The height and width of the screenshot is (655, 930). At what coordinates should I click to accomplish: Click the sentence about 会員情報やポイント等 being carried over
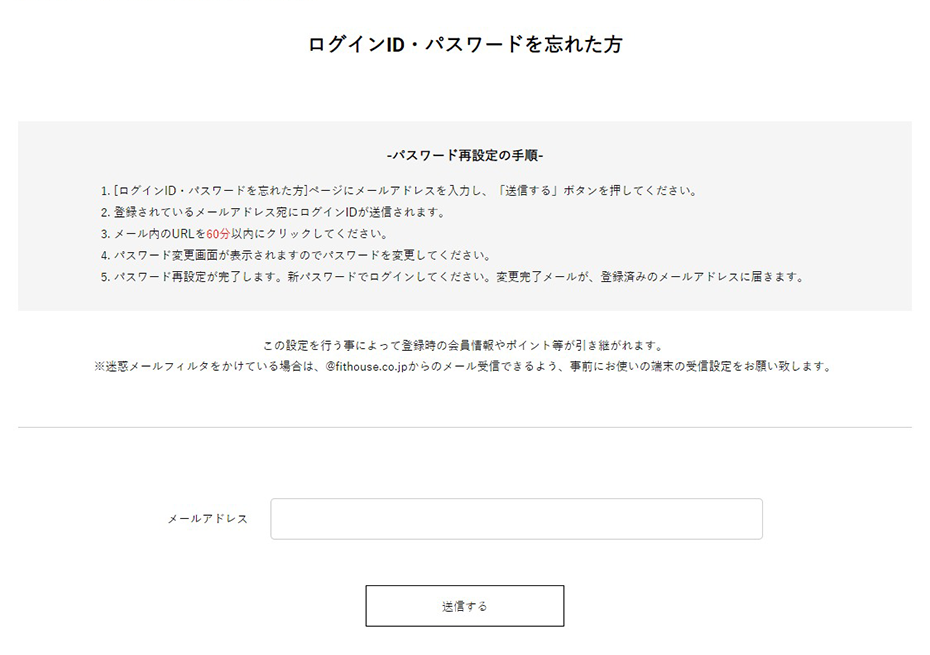click(465, 345)
